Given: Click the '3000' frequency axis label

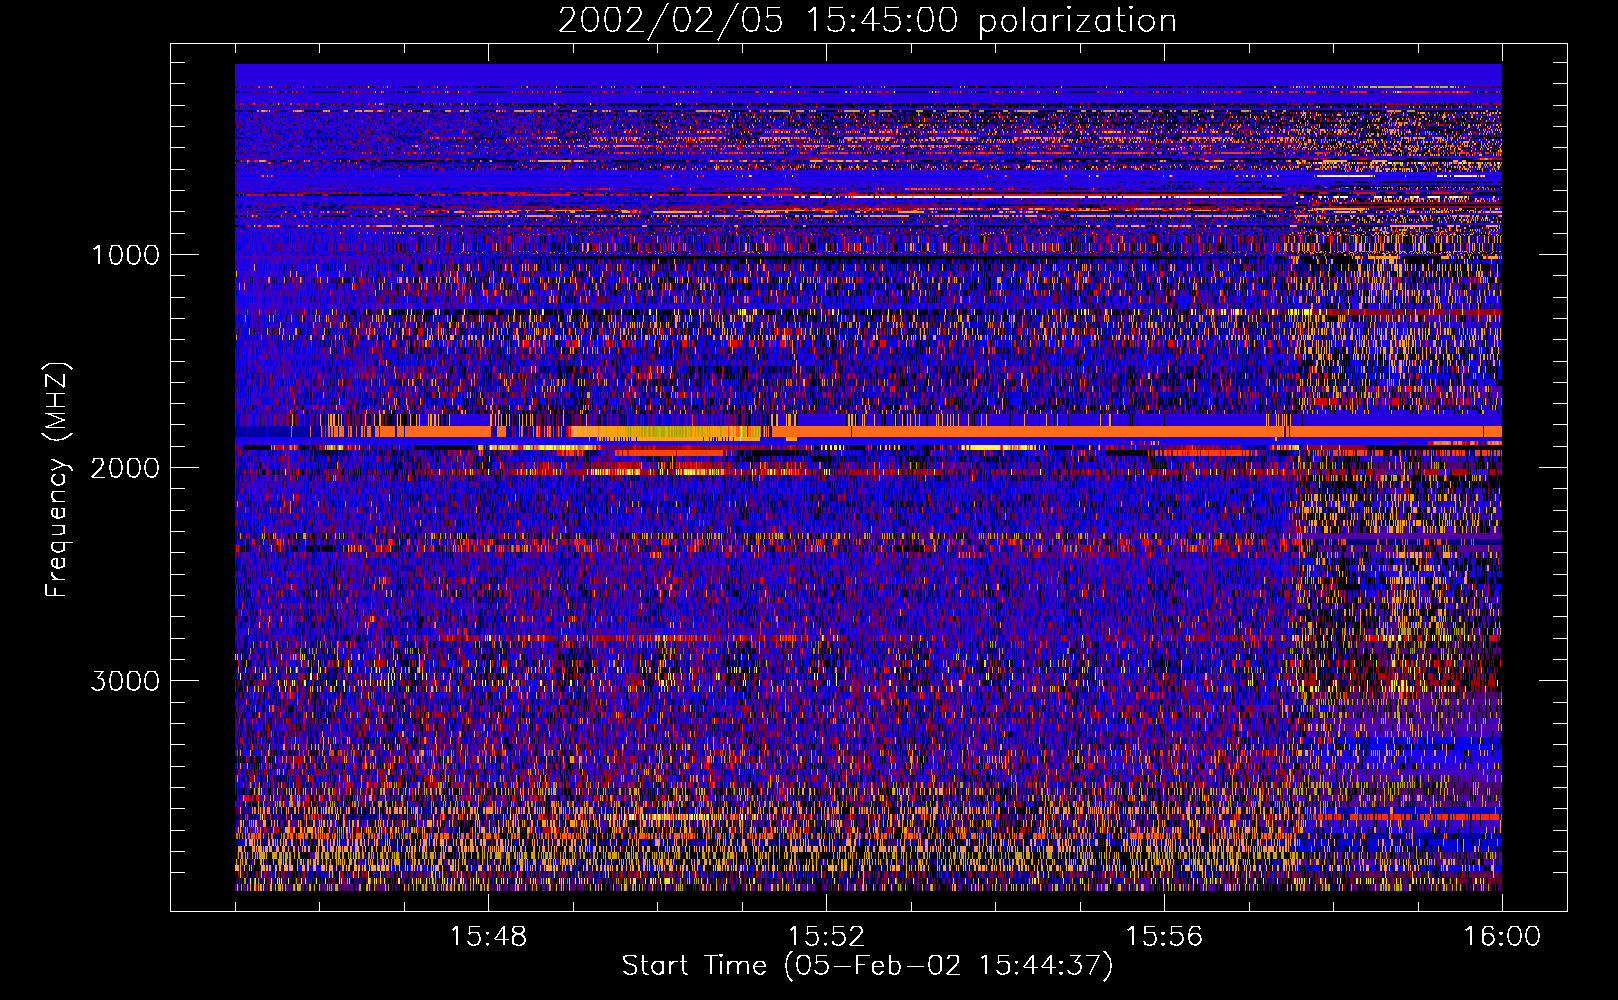Looking at the screenshot, I should pos(125,681).
